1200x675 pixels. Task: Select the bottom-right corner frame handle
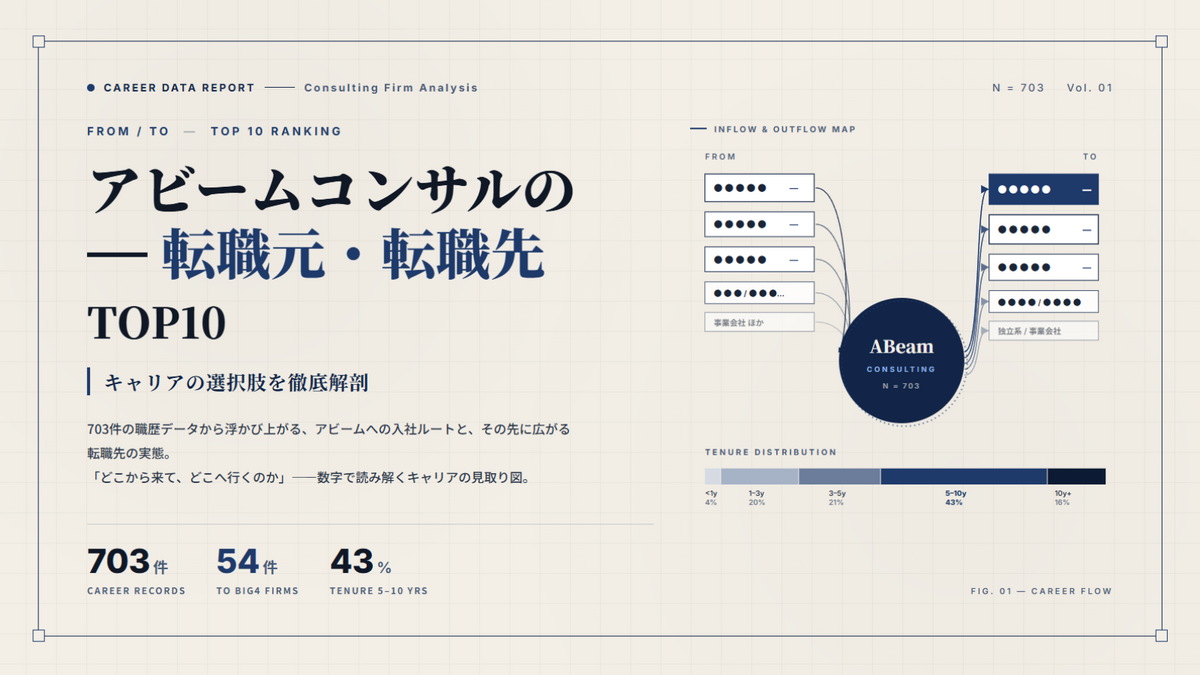1161,635
